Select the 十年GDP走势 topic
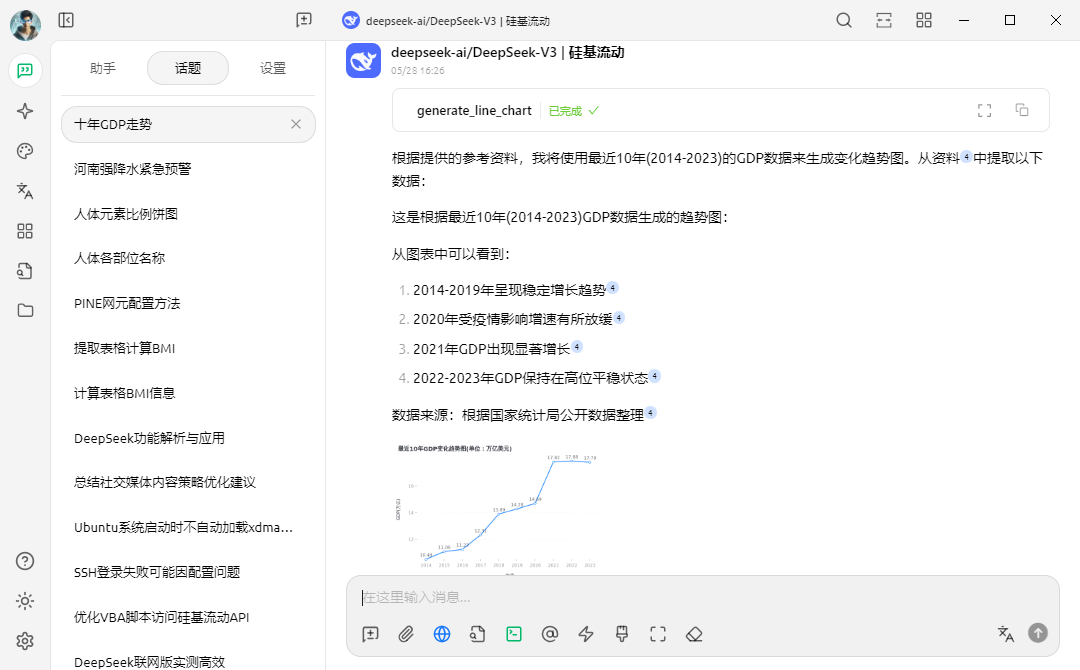This screenshot has width=1080, height=670. (x=188, y=125)
